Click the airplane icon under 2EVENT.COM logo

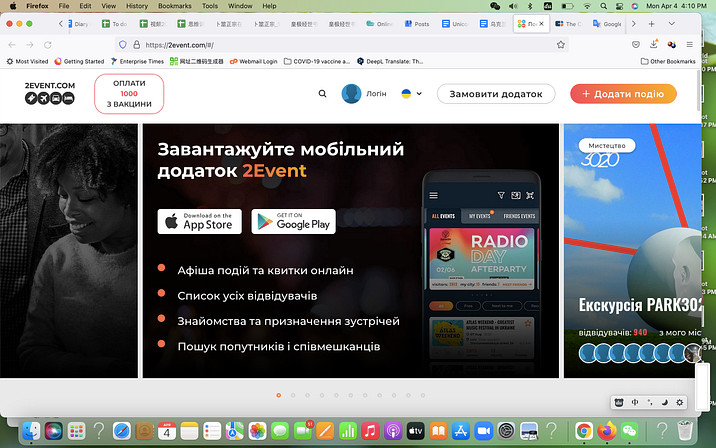tap(43, 98)
